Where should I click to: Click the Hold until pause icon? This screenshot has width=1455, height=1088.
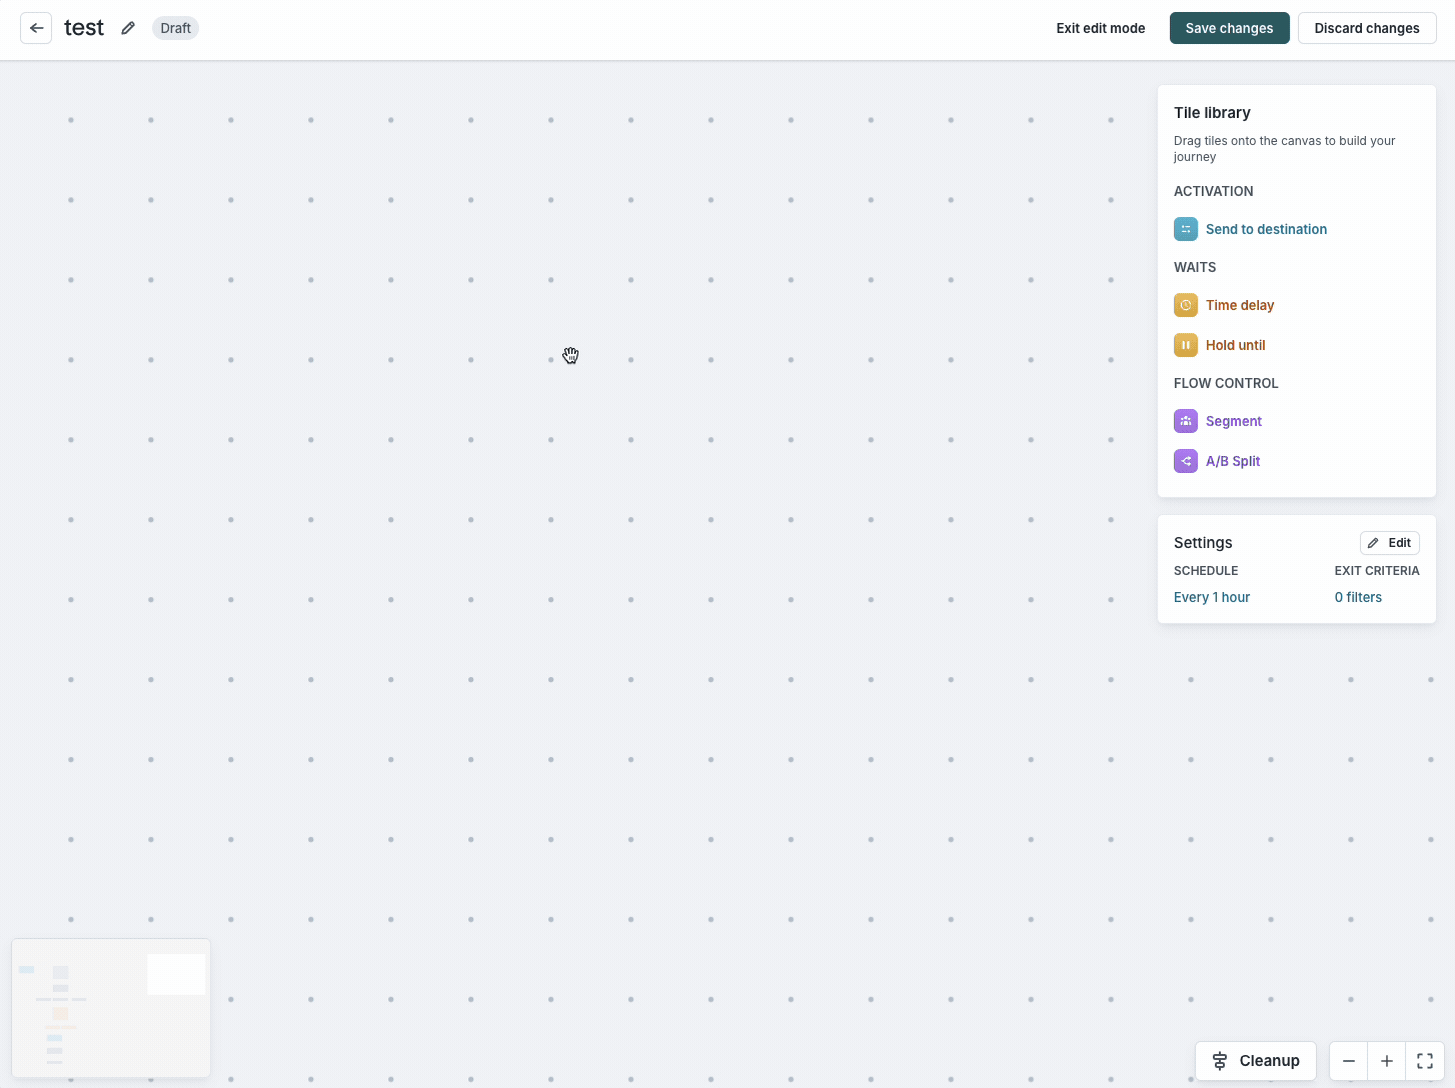point(1186,345)
